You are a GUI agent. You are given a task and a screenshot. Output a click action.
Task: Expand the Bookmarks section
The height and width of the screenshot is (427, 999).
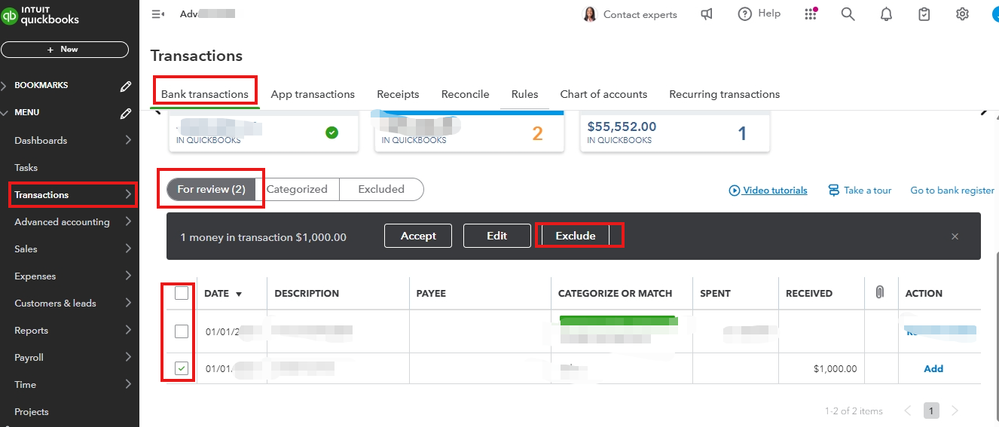[4, 85]
